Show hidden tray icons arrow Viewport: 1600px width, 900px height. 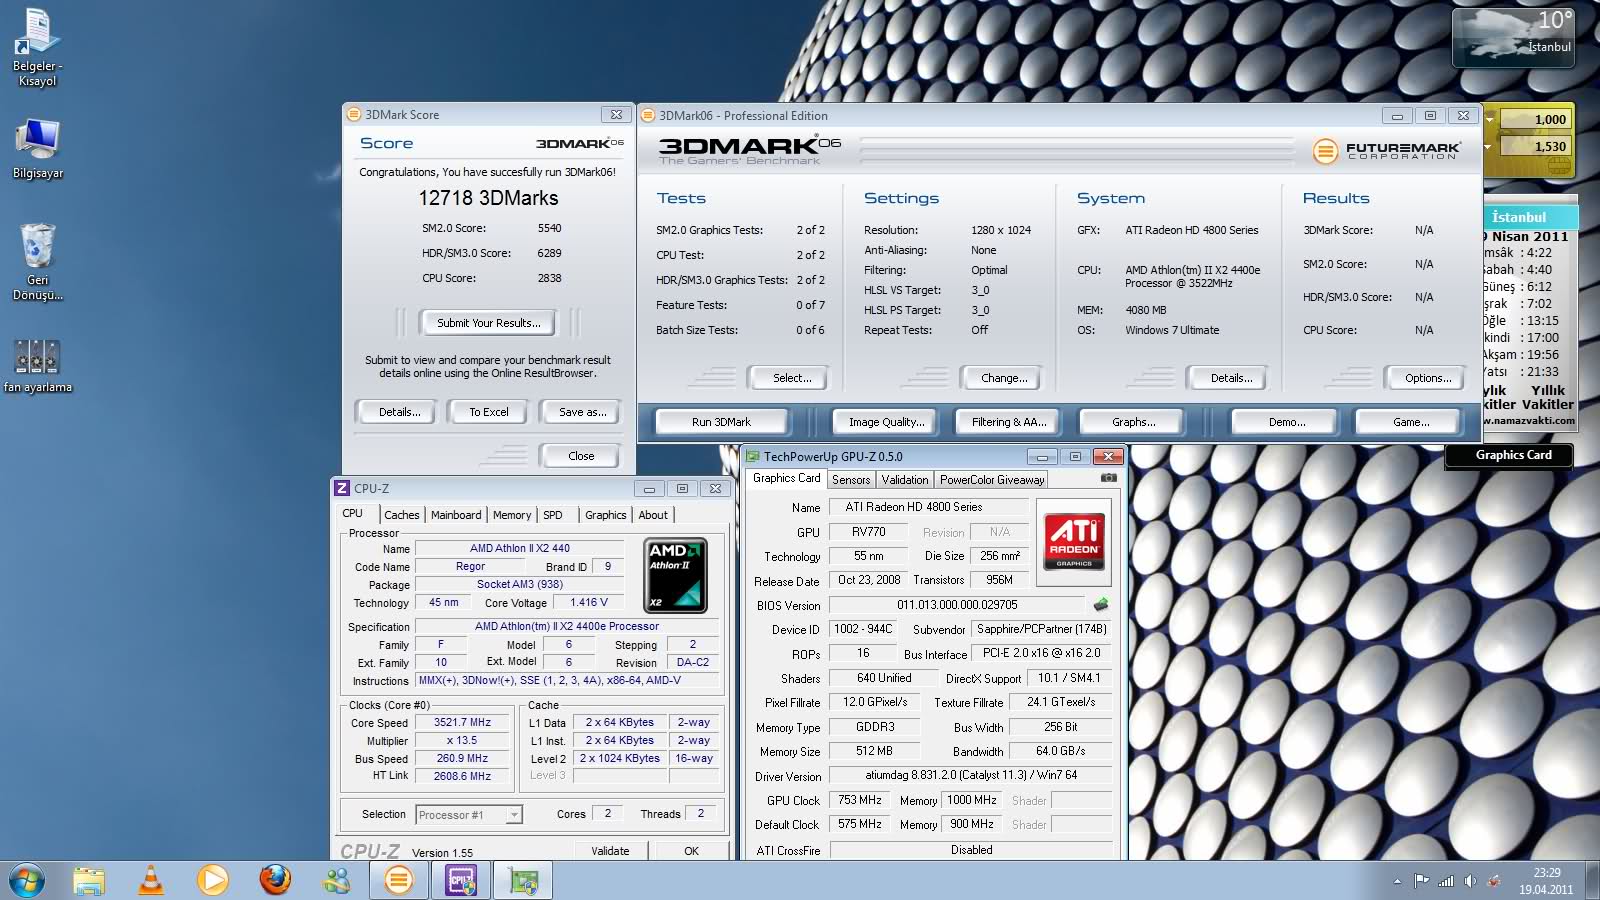(x=1397, y=881)
